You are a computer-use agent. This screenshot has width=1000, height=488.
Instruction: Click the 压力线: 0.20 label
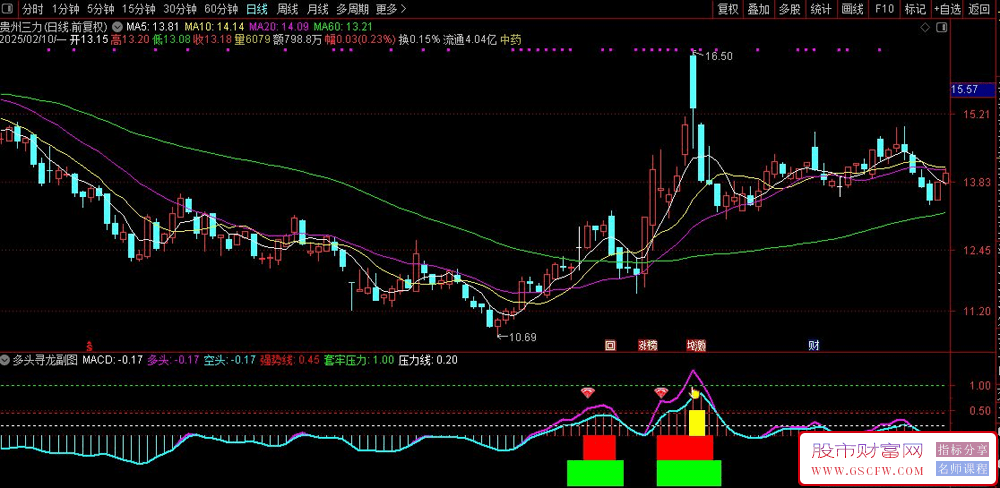(429, 360)
